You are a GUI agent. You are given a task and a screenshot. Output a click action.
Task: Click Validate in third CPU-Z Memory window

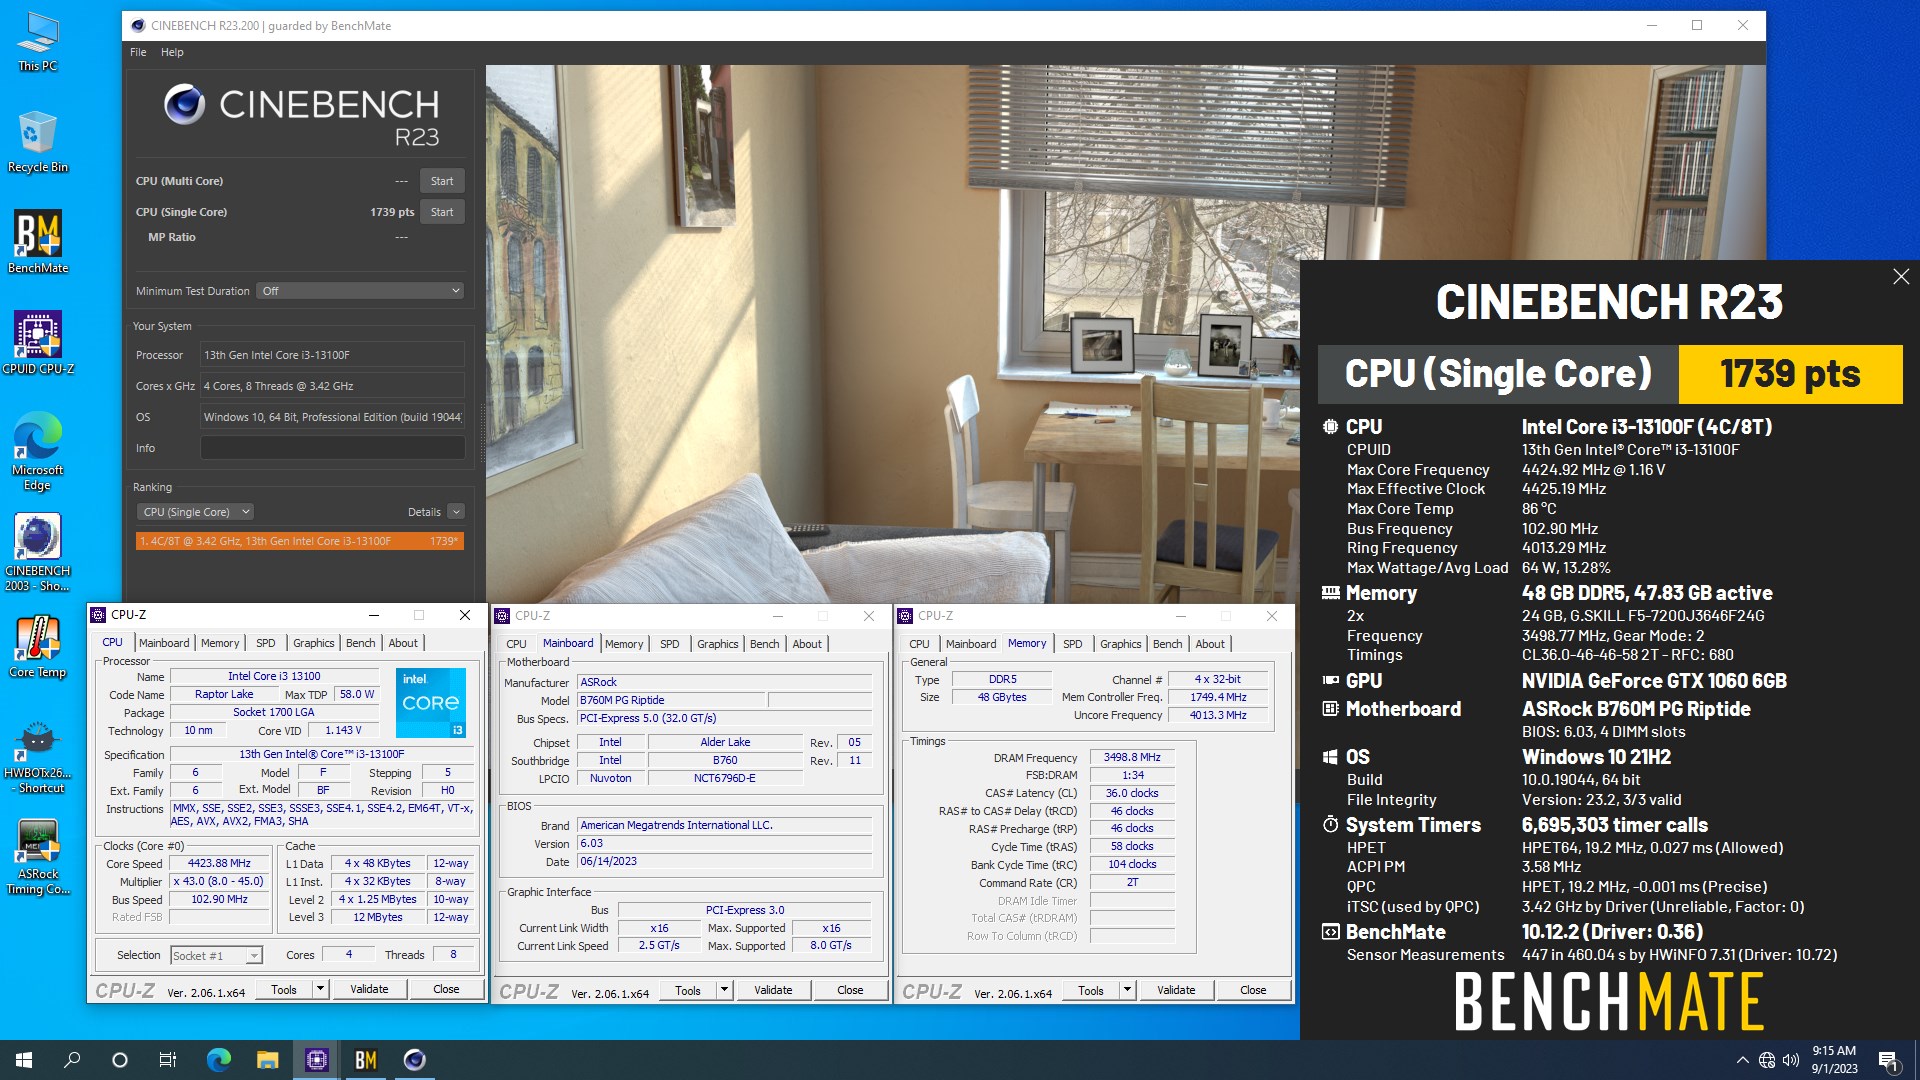tap(1176, 990)
